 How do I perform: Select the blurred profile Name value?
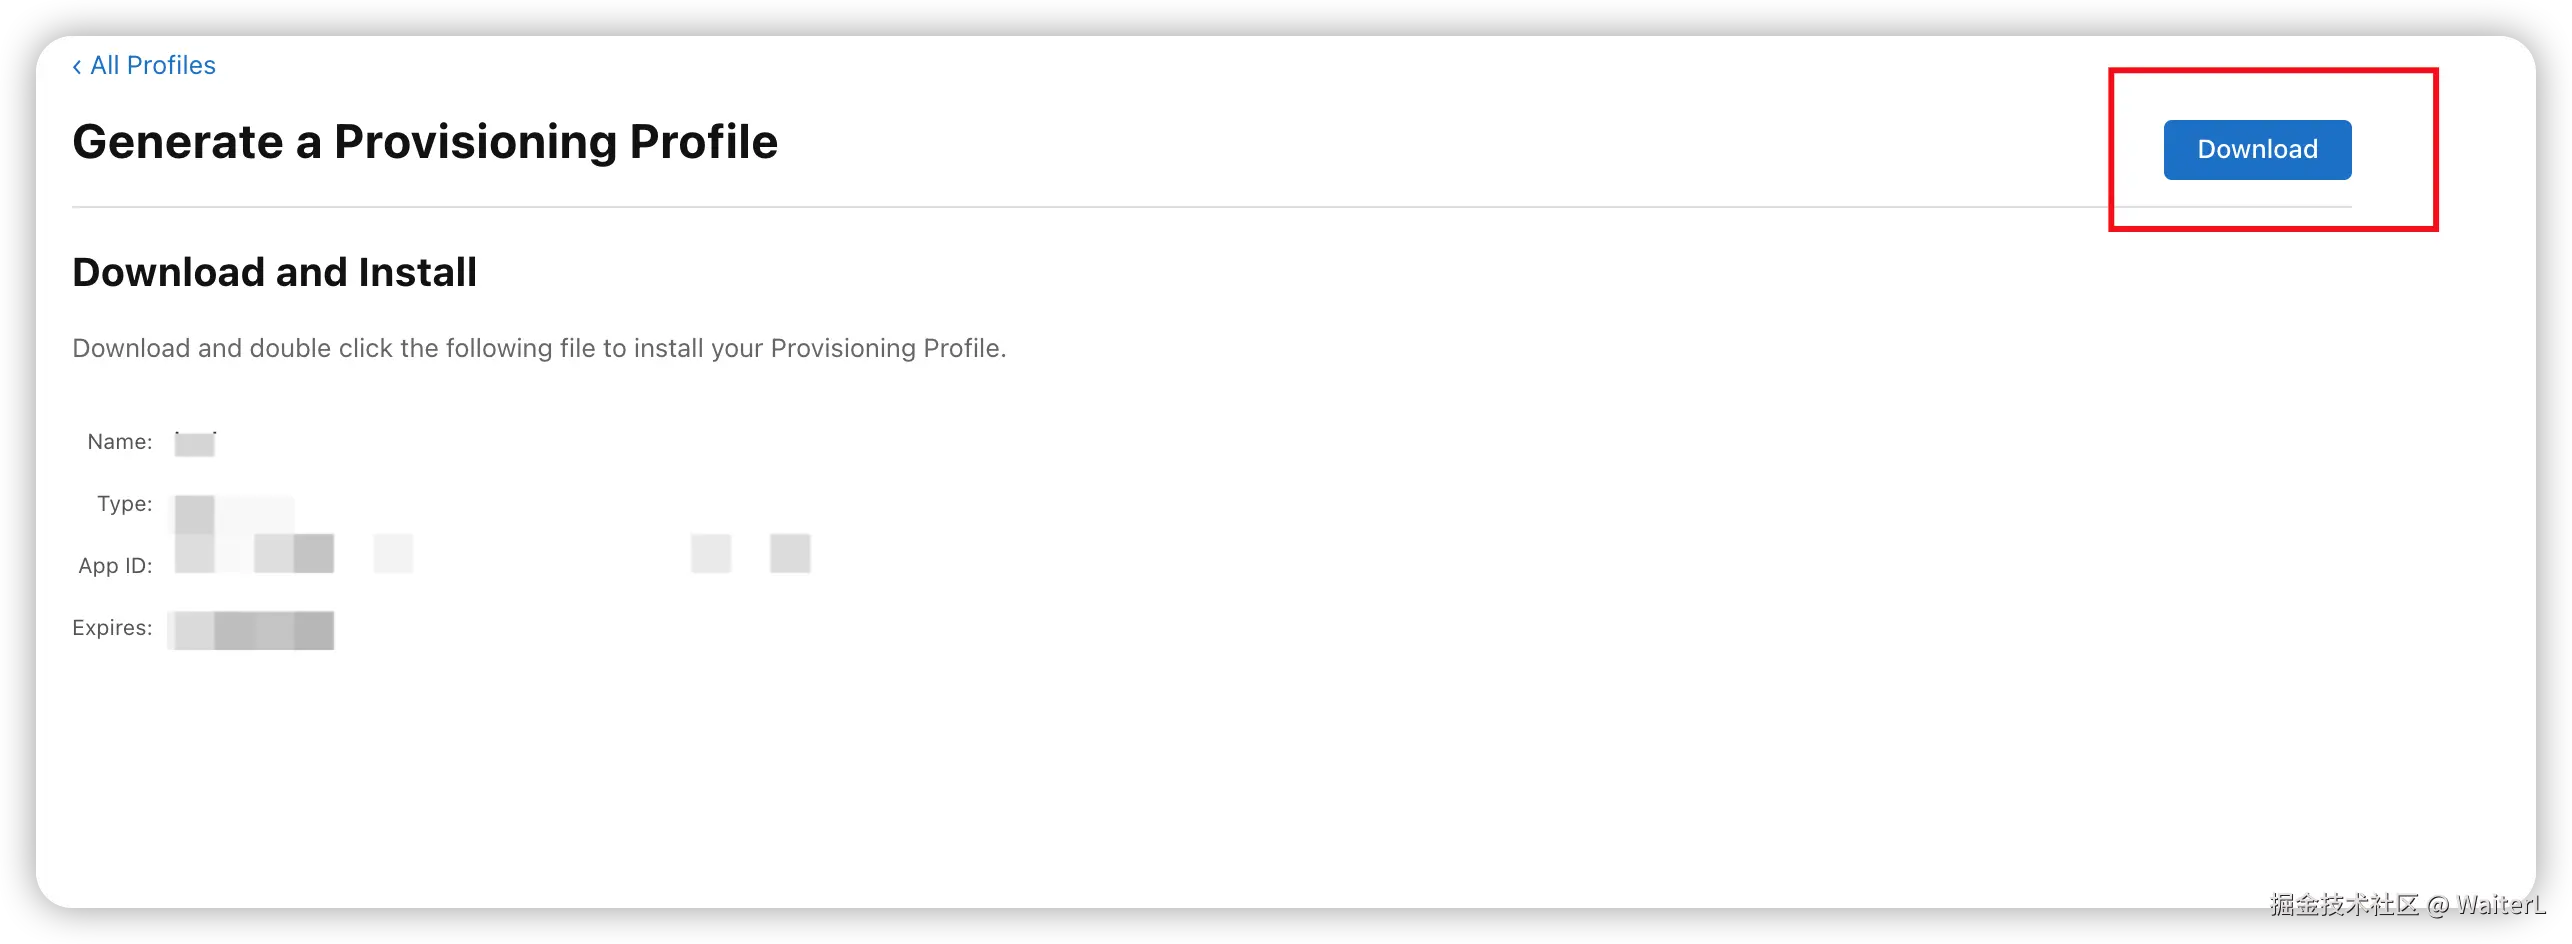(195, 443)
